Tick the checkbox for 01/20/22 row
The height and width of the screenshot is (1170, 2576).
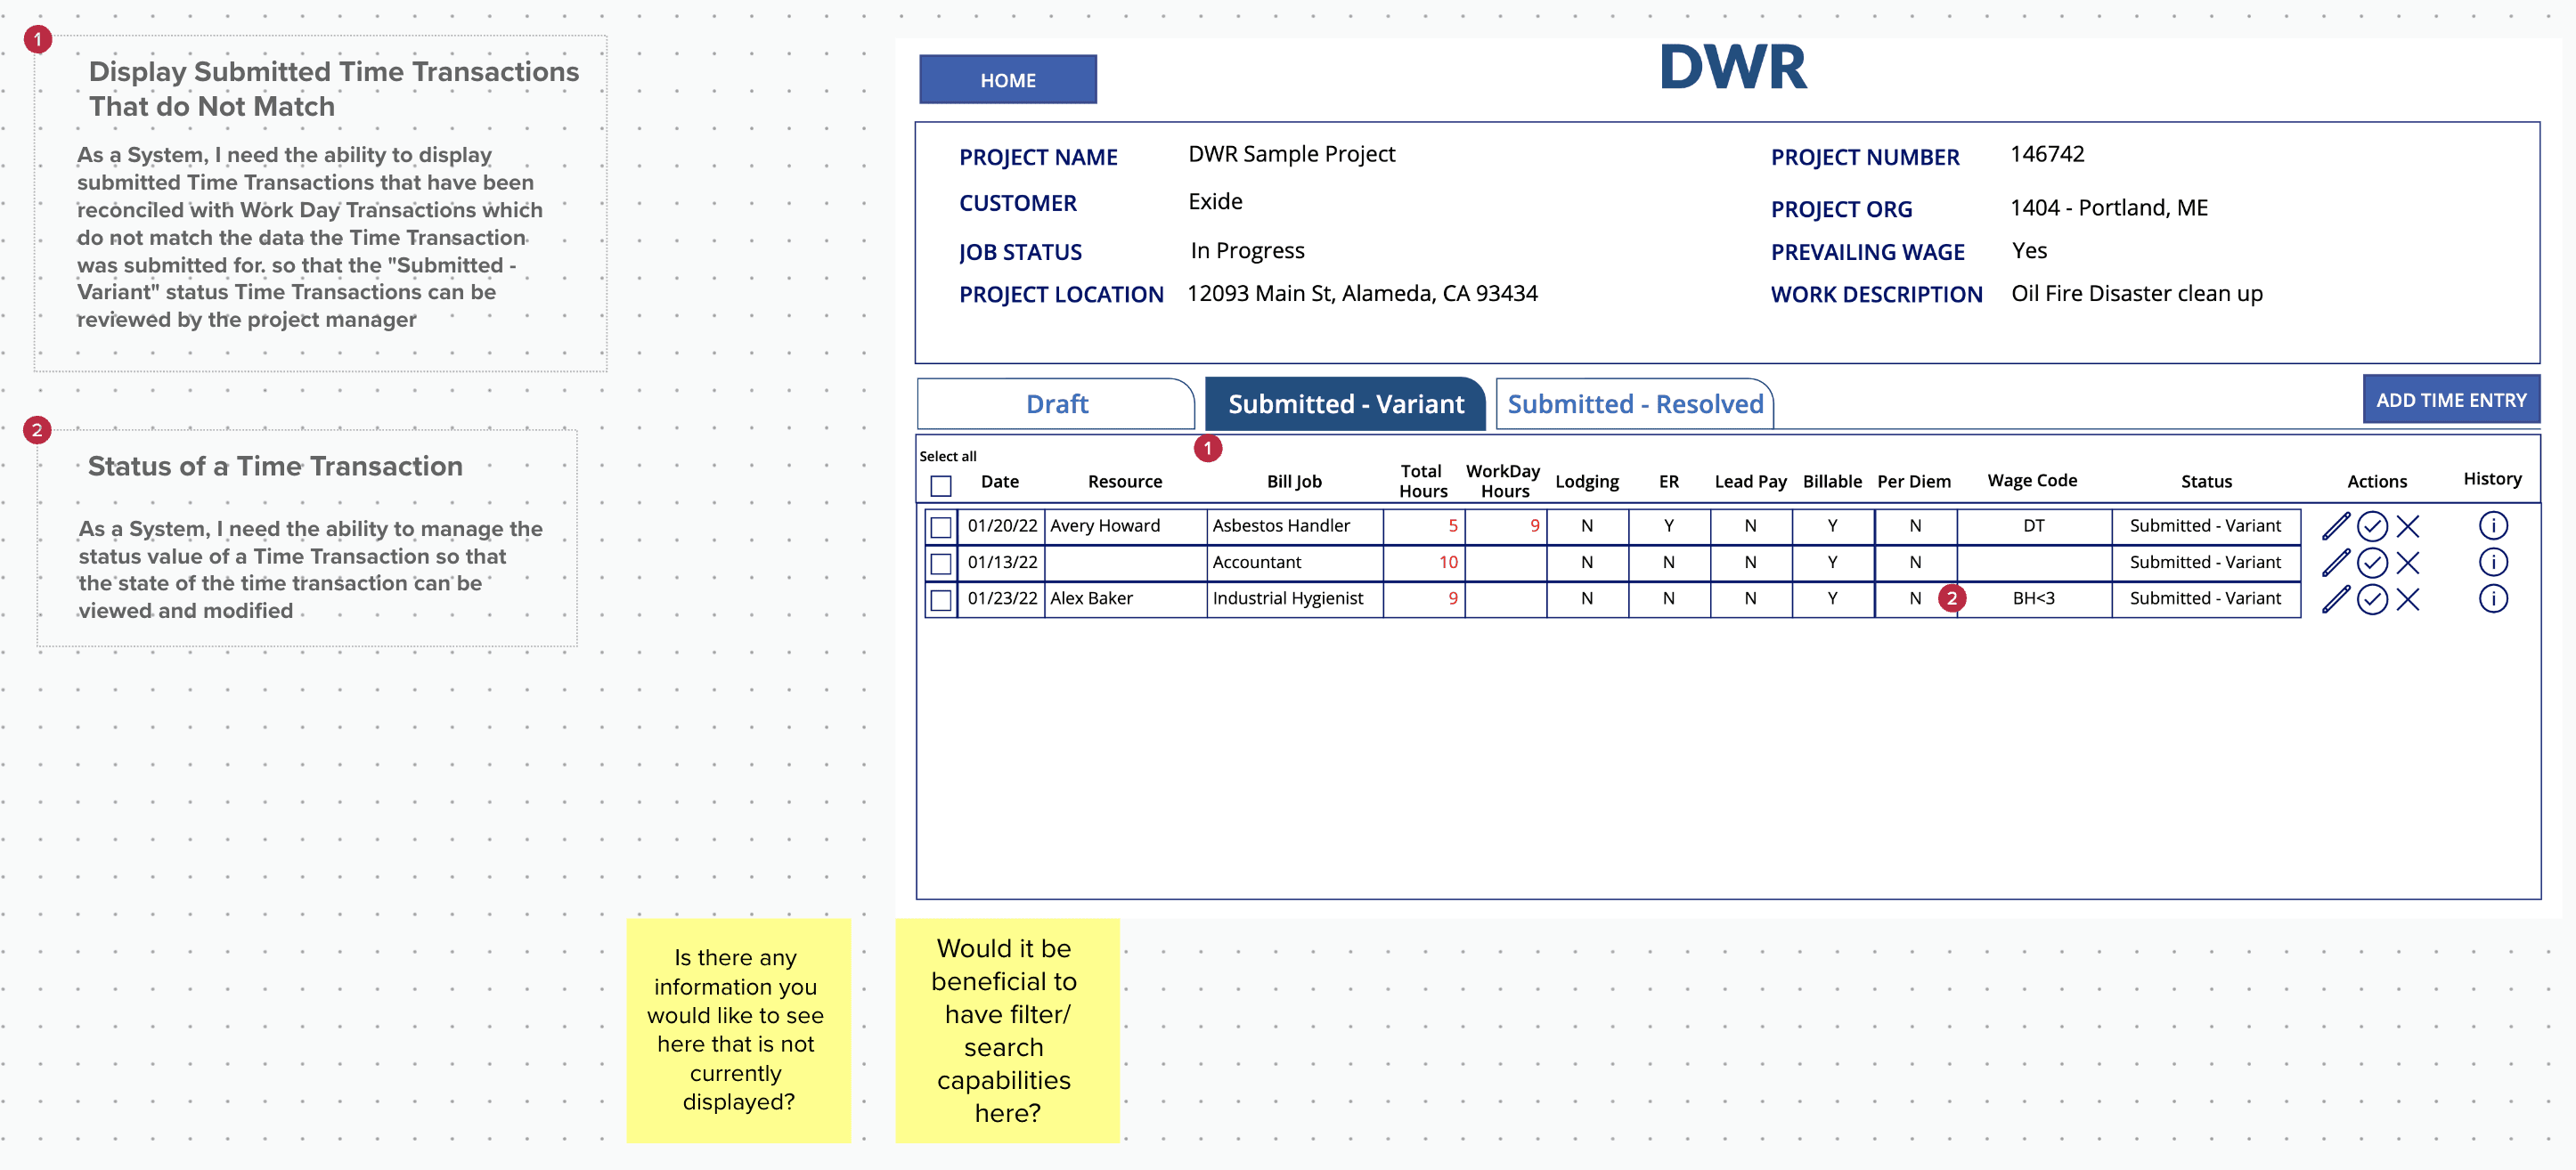940,527
